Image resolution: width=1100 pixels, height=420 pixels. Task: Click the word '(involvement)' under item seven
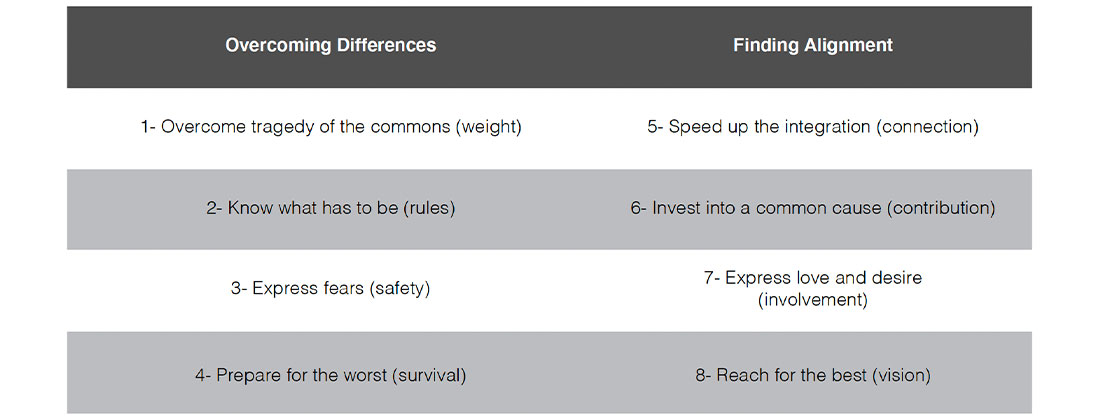tap(812, 300)
